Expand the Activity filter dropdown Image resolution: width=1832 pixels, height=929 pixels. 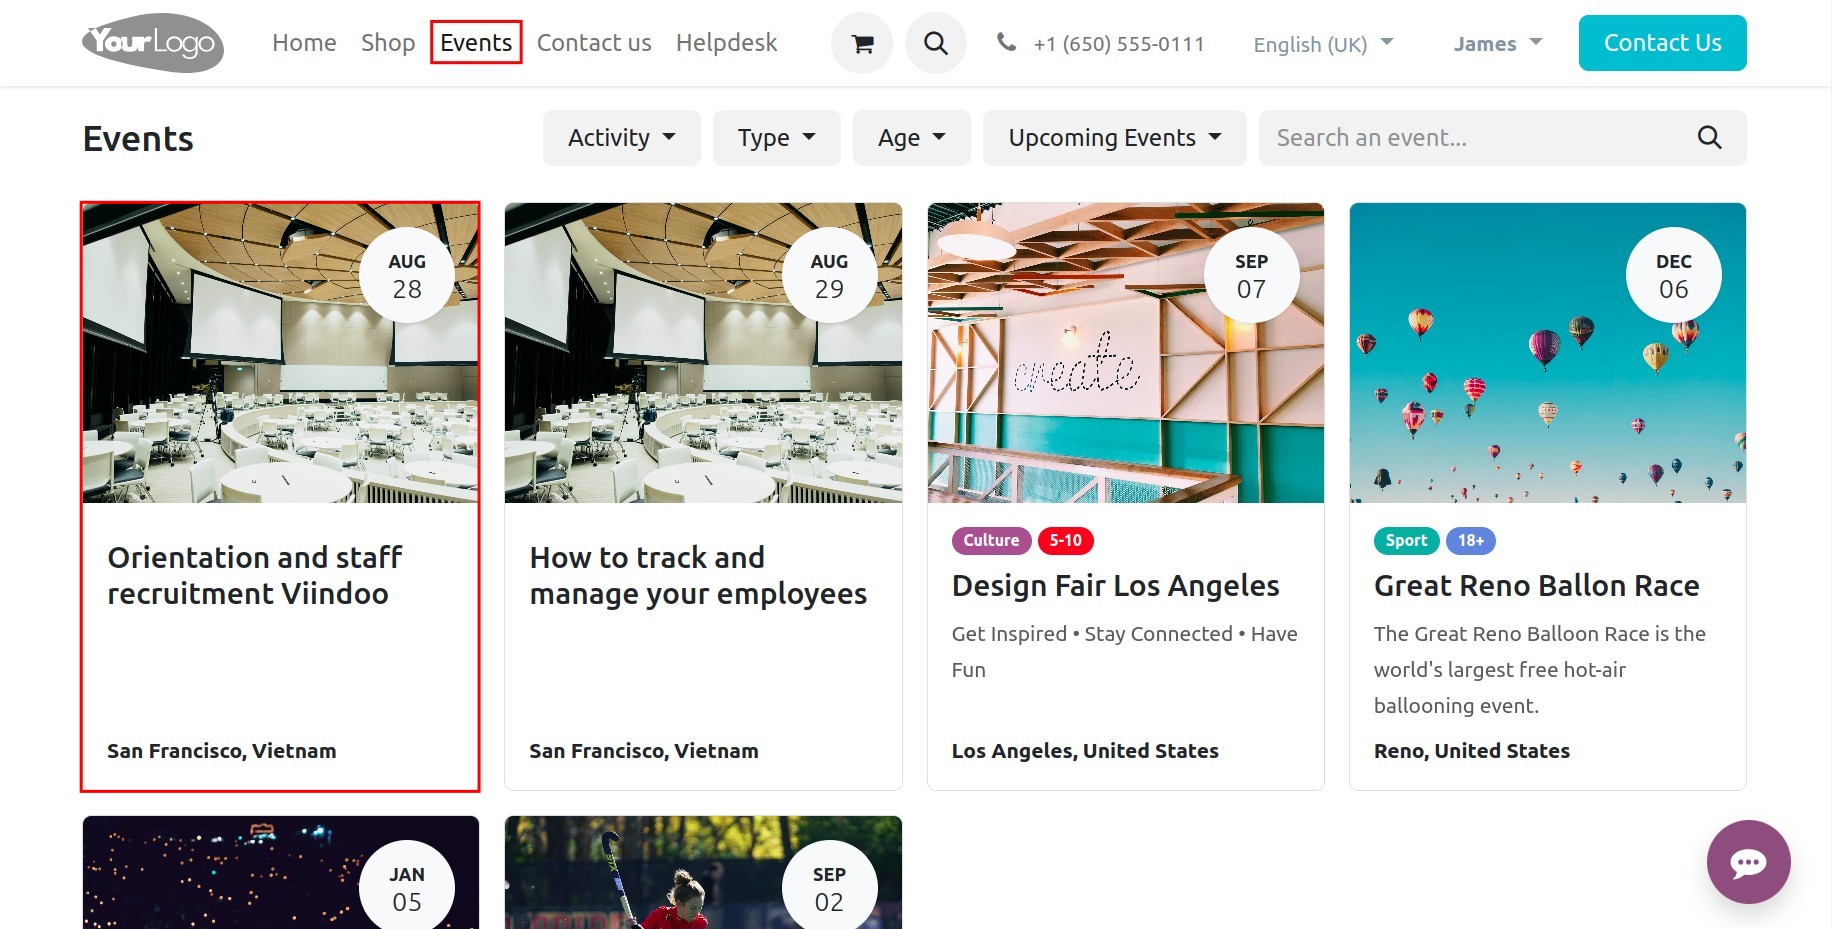(x=622, y=138)
